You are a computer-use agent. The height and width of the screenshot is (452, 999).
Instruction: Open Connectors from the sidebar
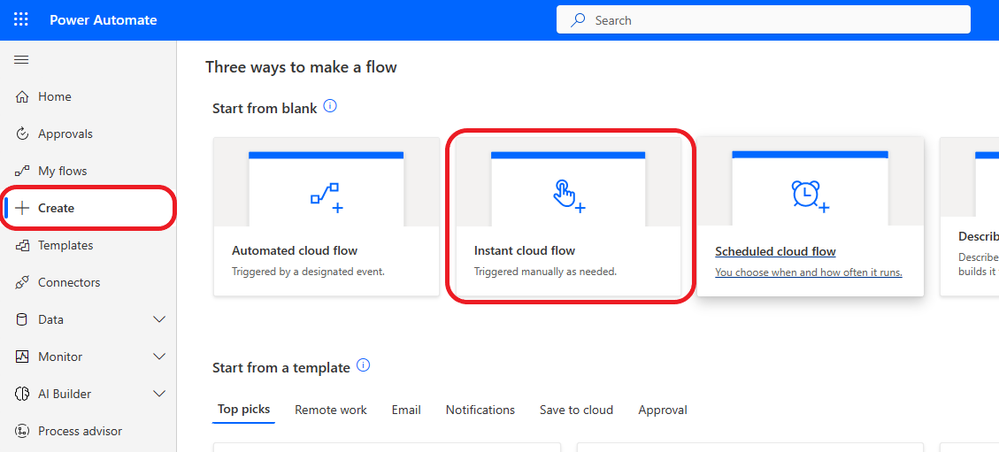click(x=88, y=282)
